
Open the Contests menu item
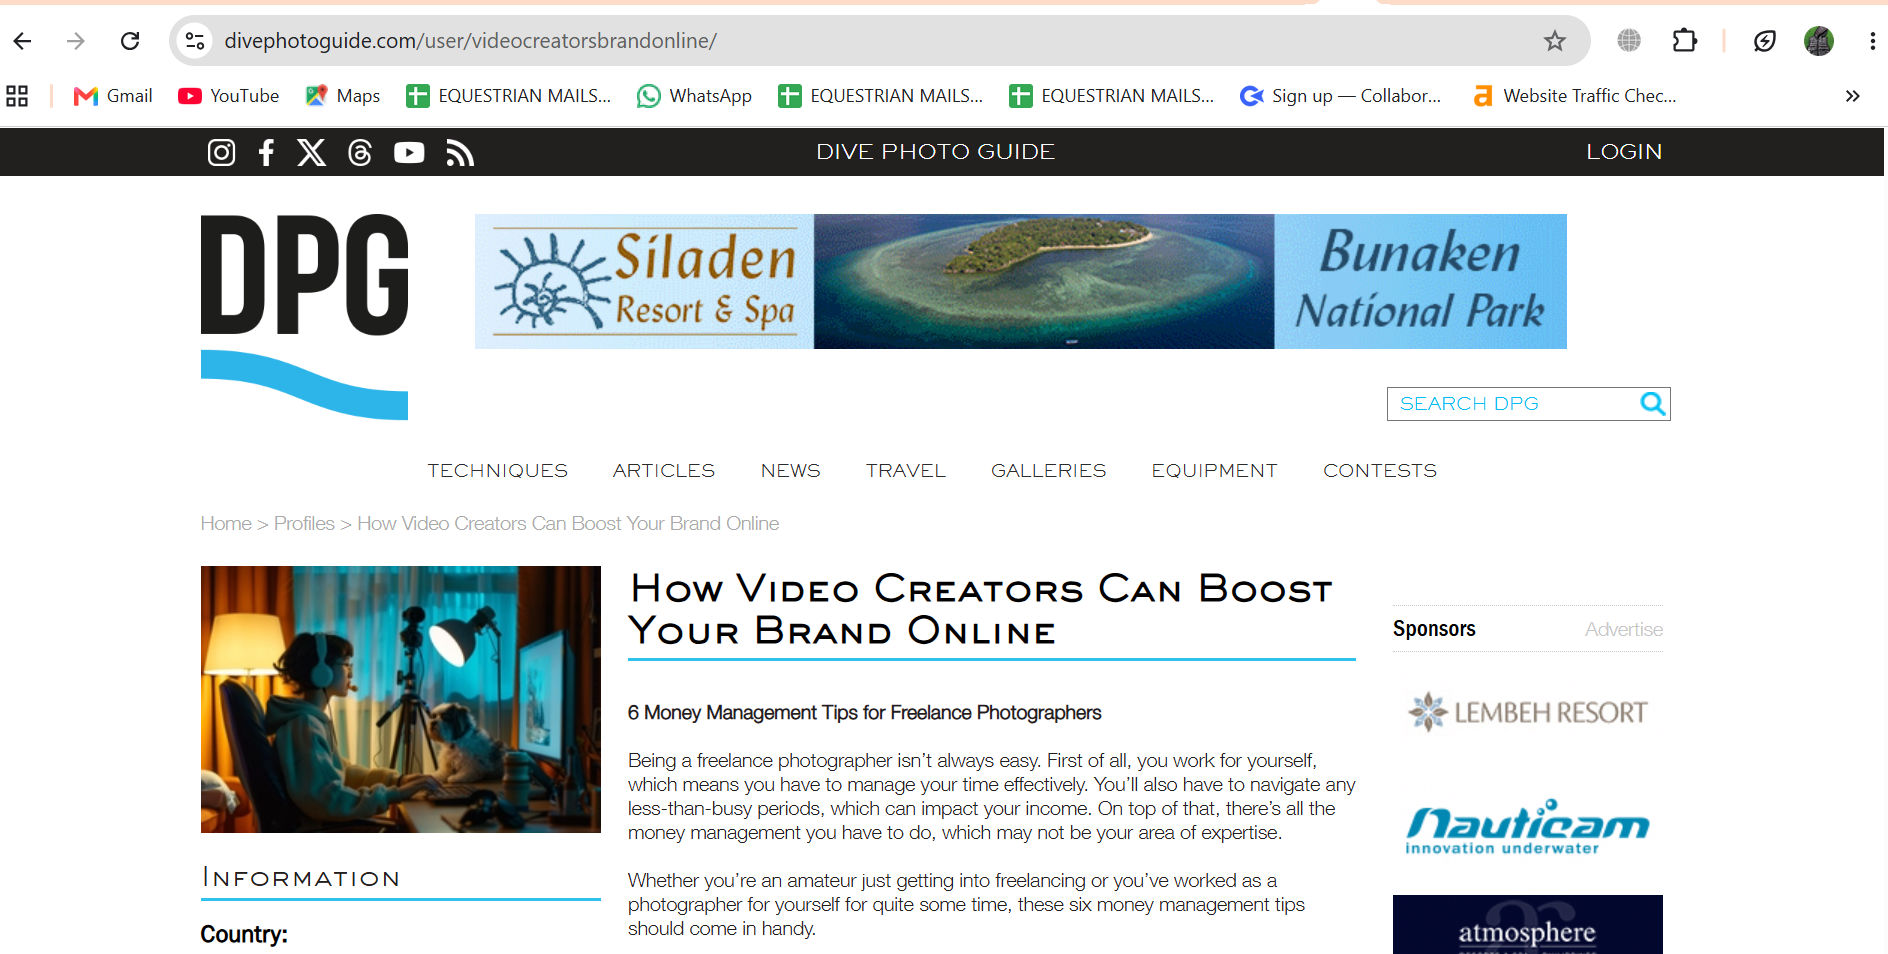(x=1380, y=470)
